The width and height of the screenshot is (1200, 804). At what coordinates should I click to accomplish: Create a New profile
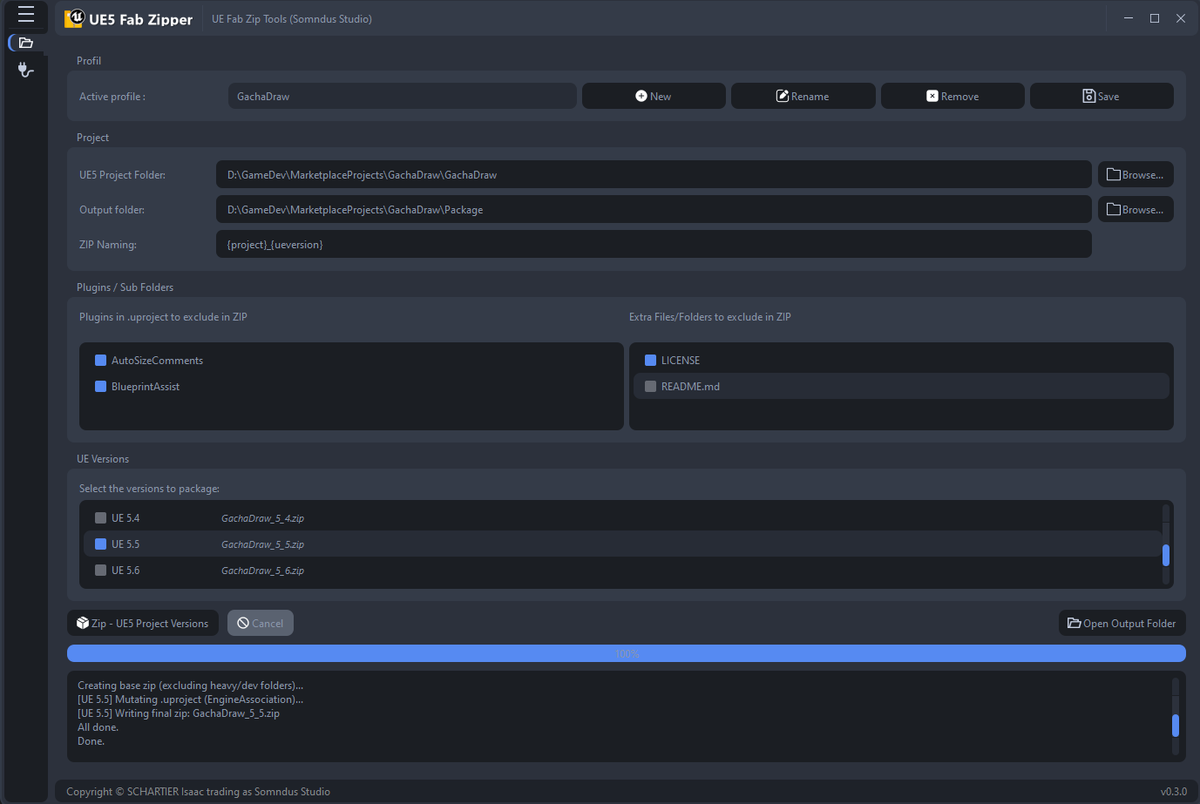(x=654, y=96)
